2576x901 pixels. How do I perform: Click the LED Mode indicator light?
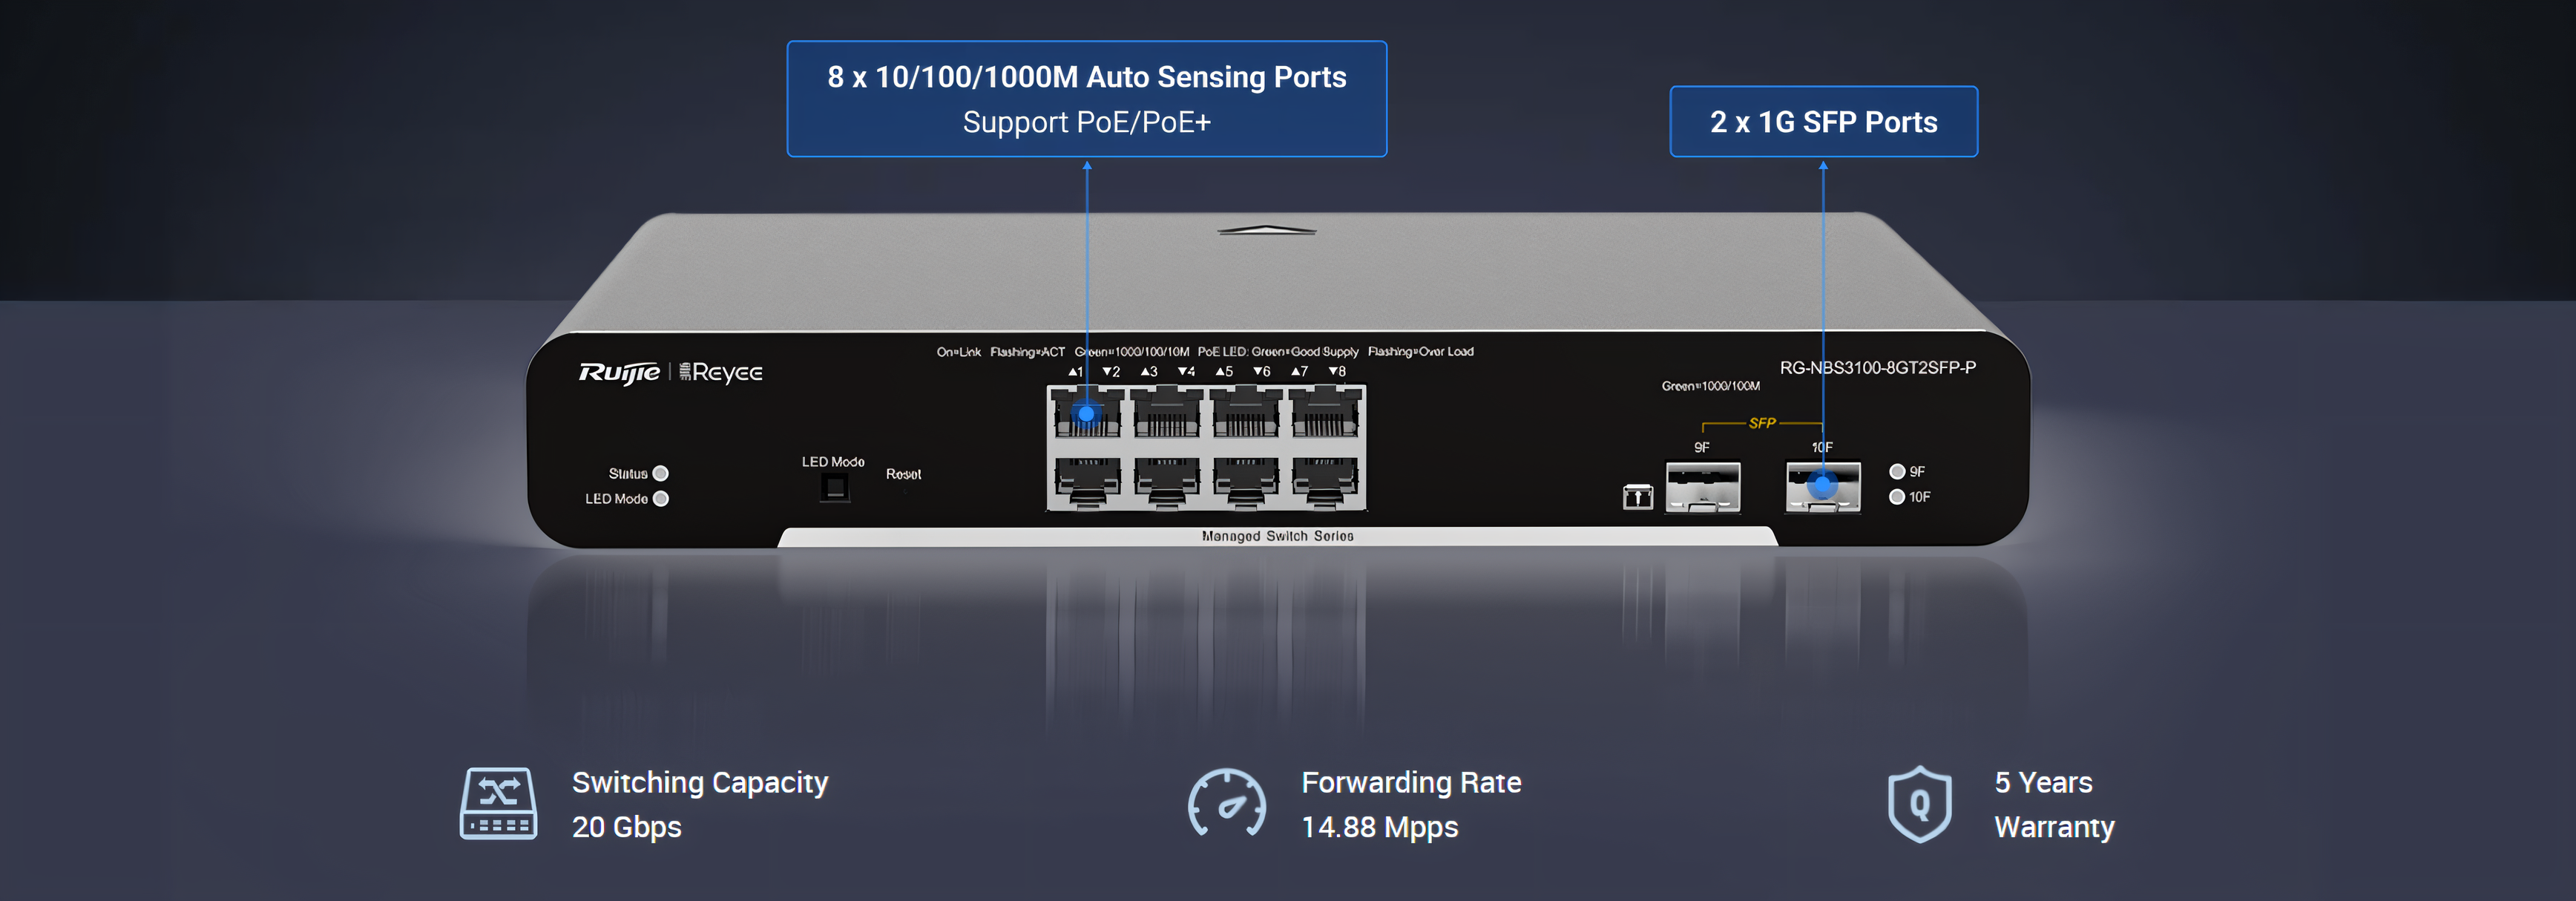tap(660, 498)
